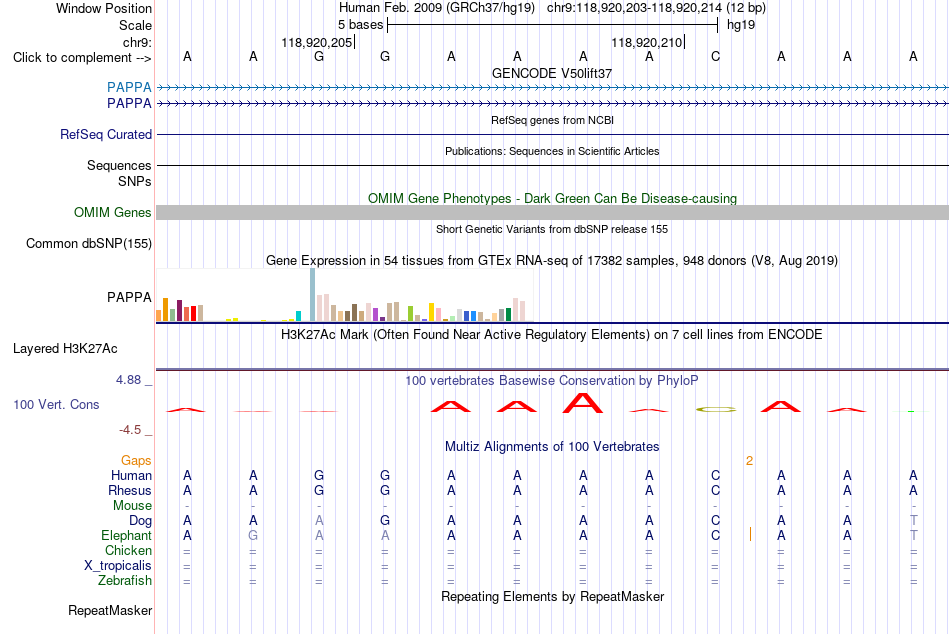Click the hg19 label beside the scale bar
This screenshot has height=634, width=950.
741,25
